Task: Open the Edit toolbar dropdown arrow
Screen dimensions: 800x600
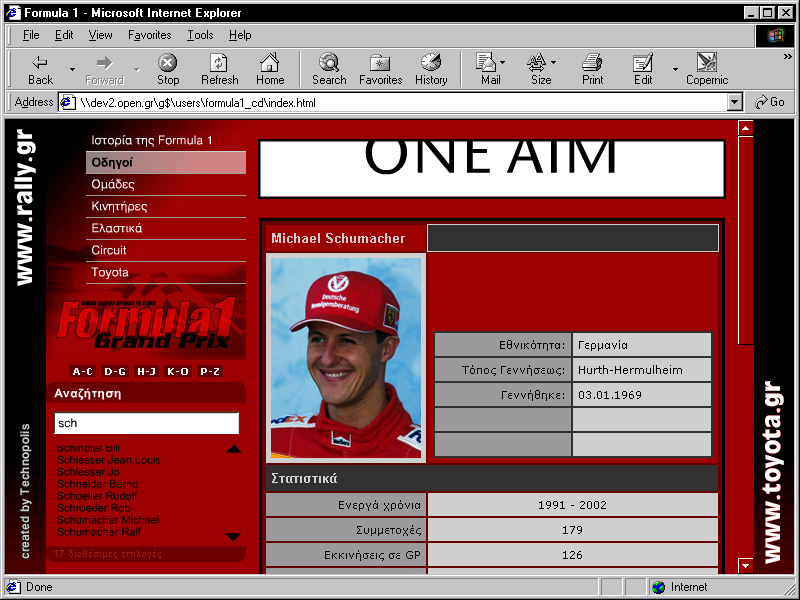Action: point(675,69)
